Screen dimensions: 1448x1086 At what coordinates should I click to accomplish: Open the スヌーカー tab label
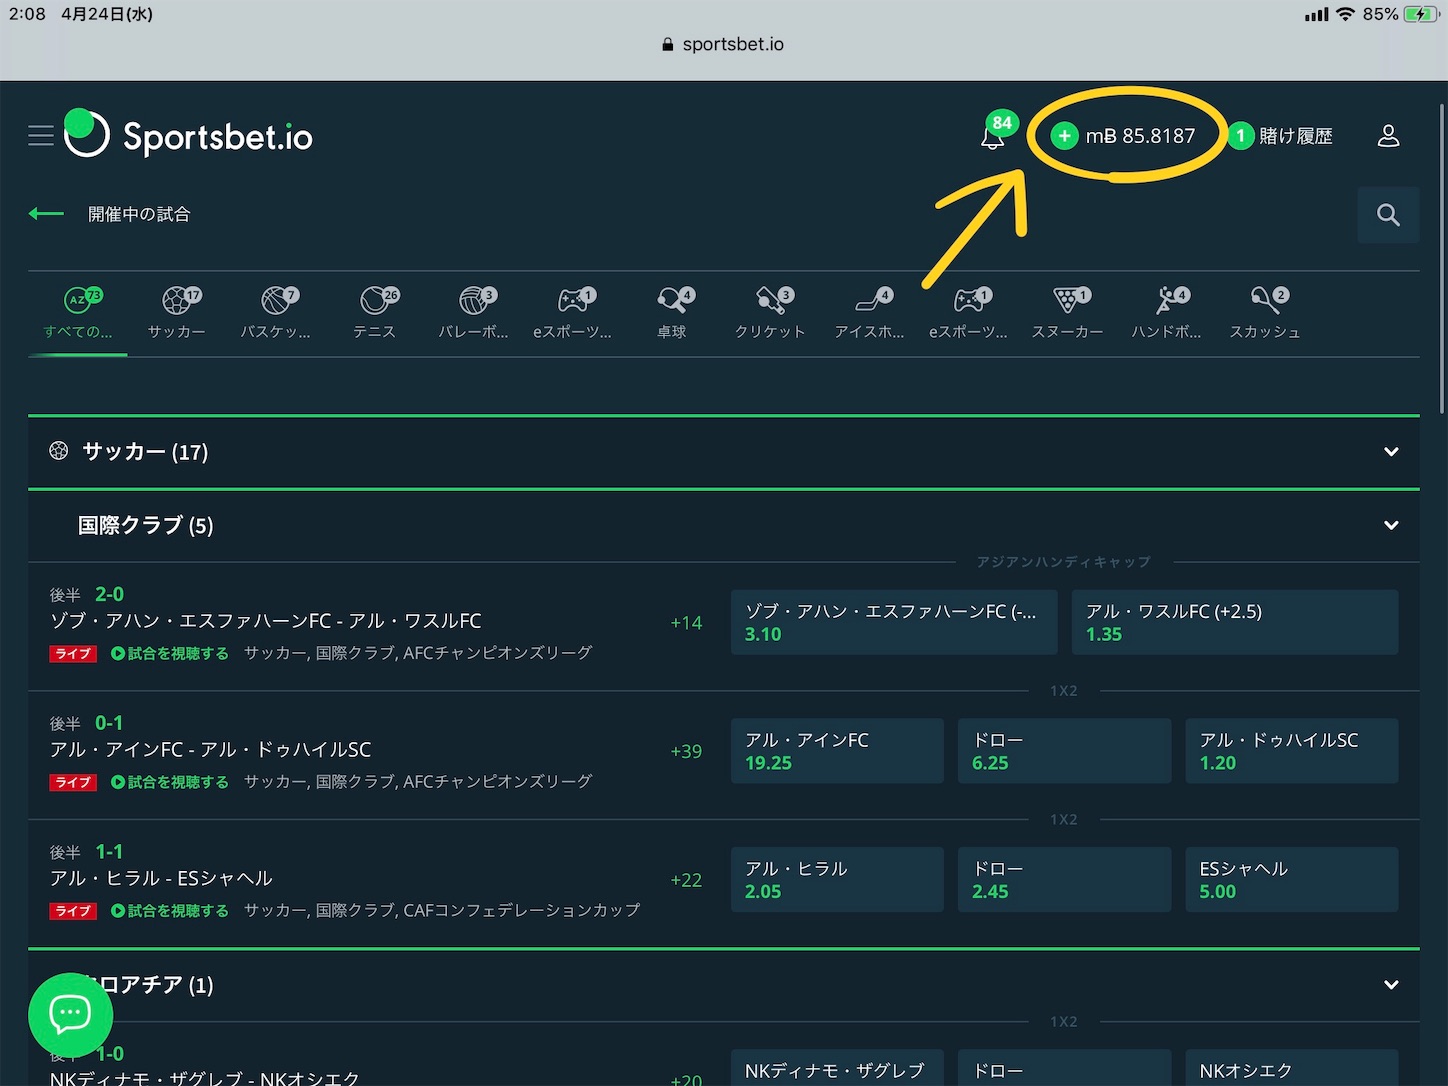[x=1068, y=332]
